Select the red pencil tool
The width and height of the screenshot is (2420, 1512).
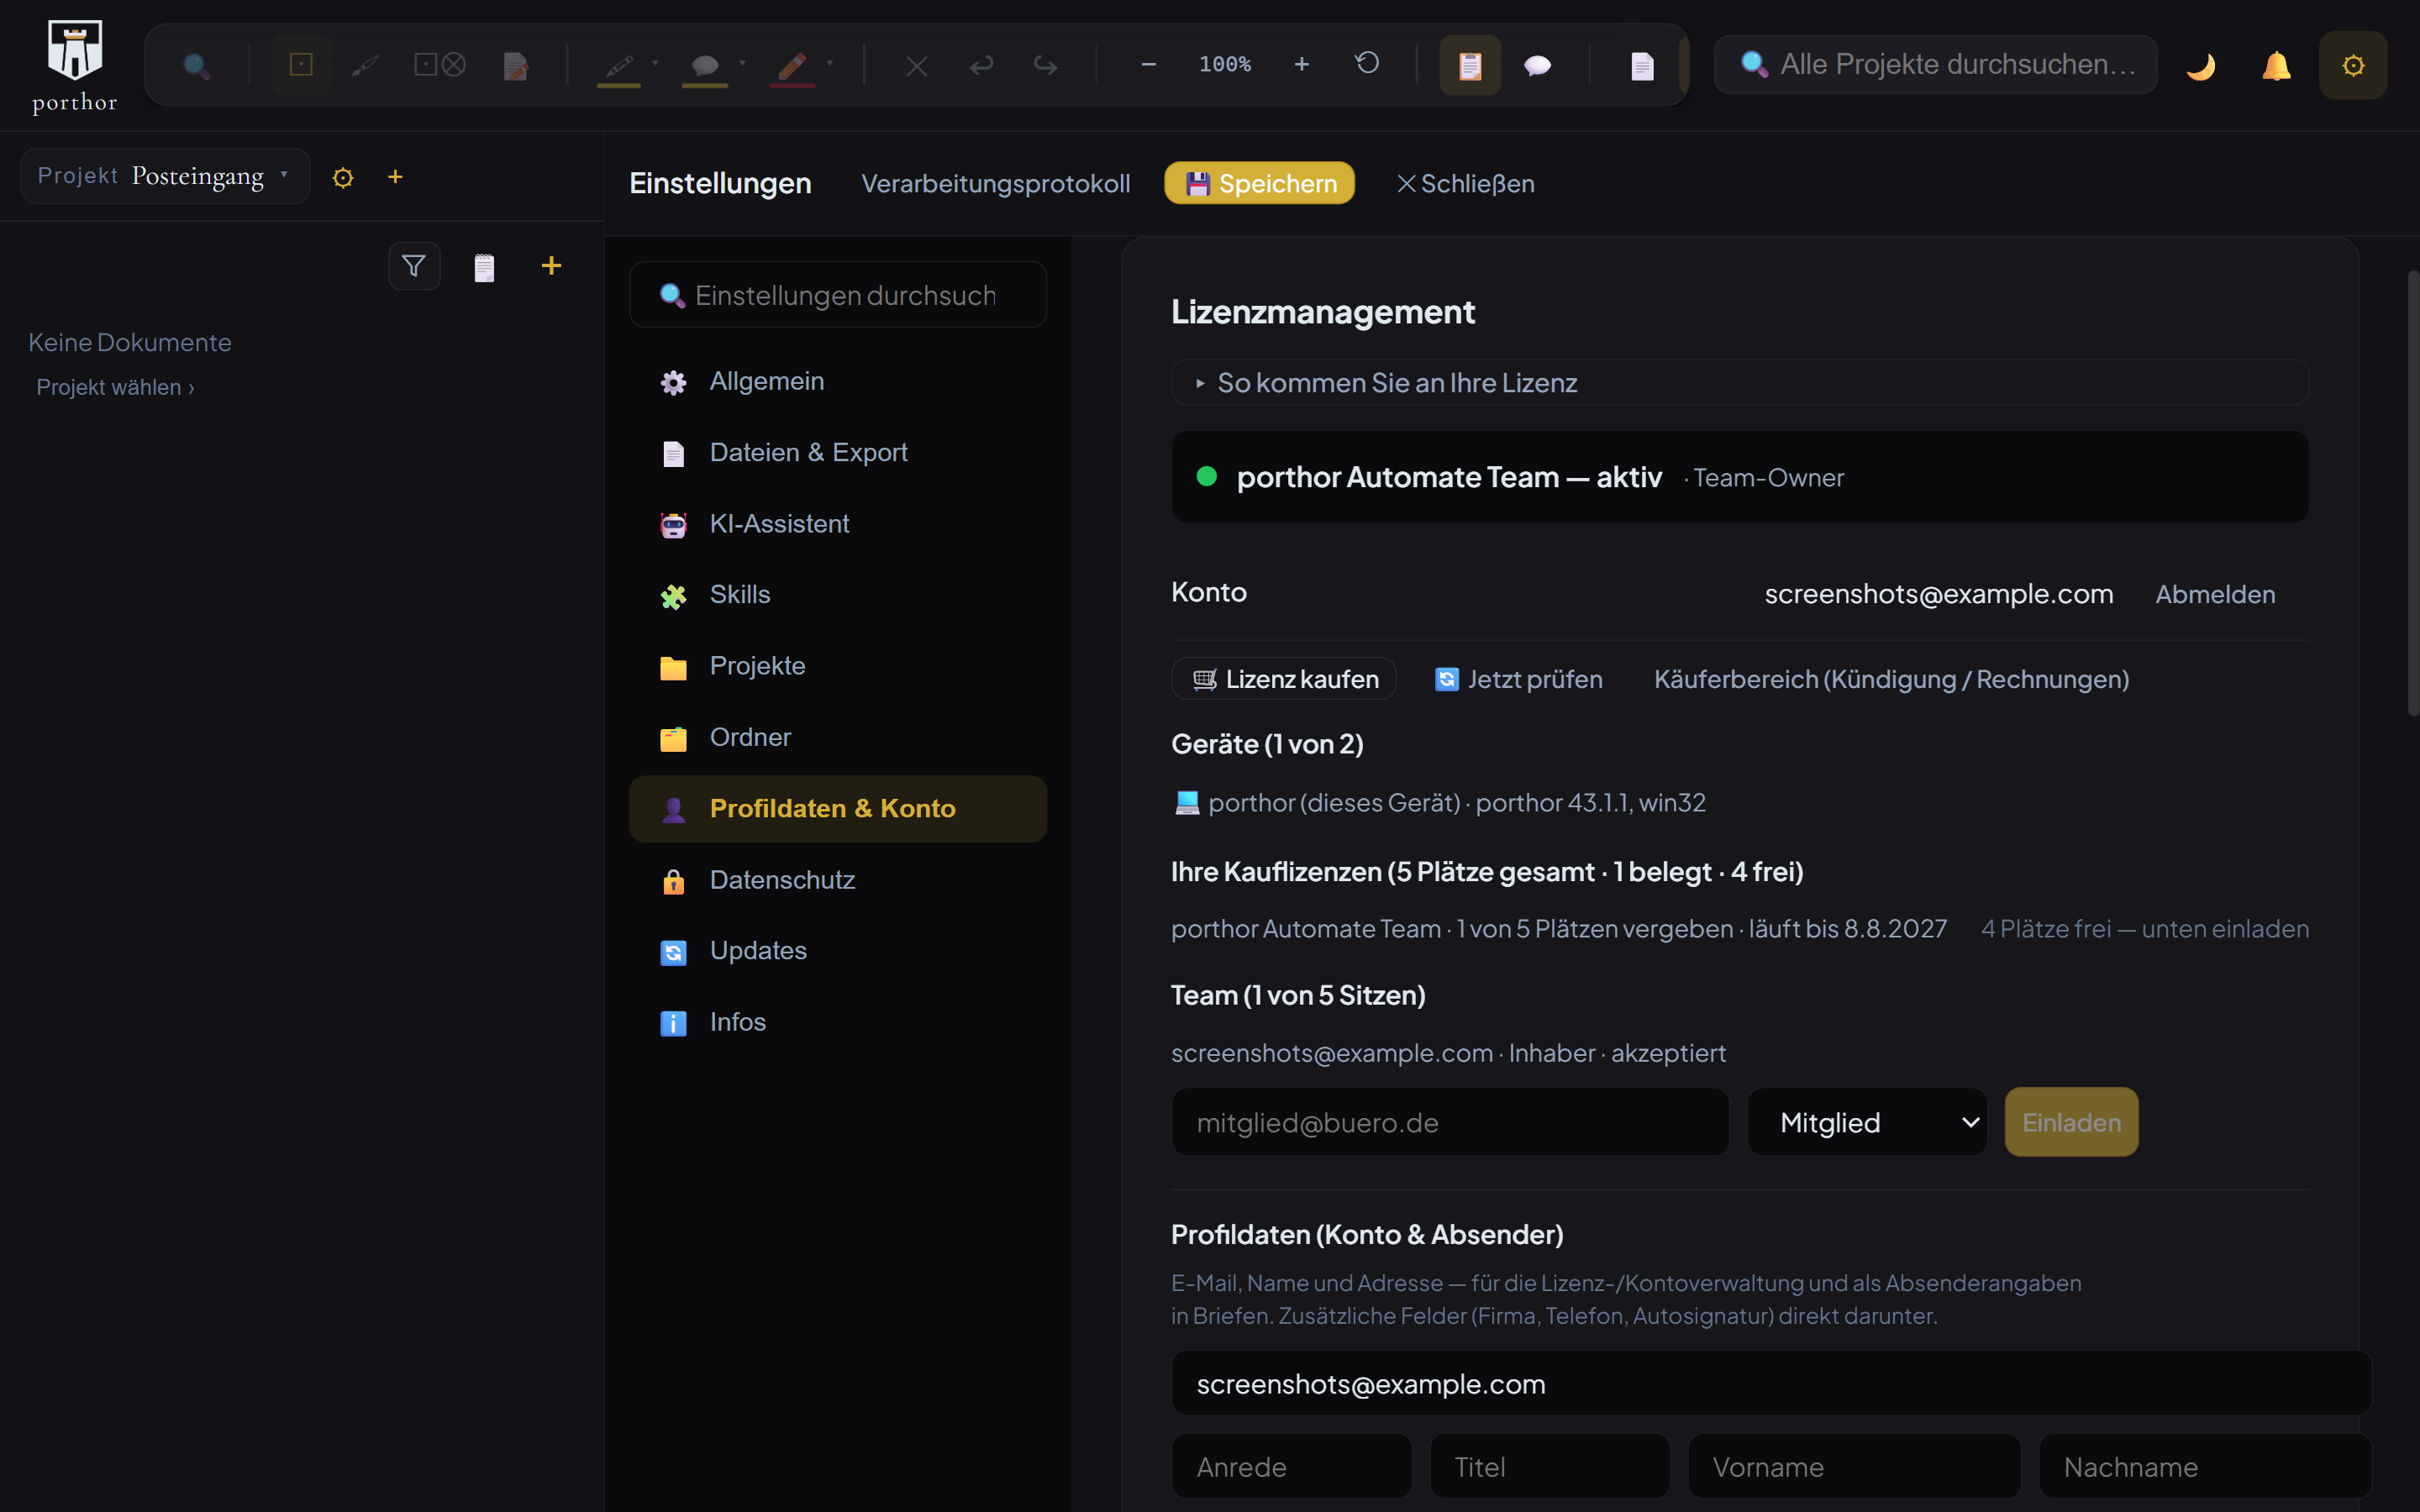(792, 66)
